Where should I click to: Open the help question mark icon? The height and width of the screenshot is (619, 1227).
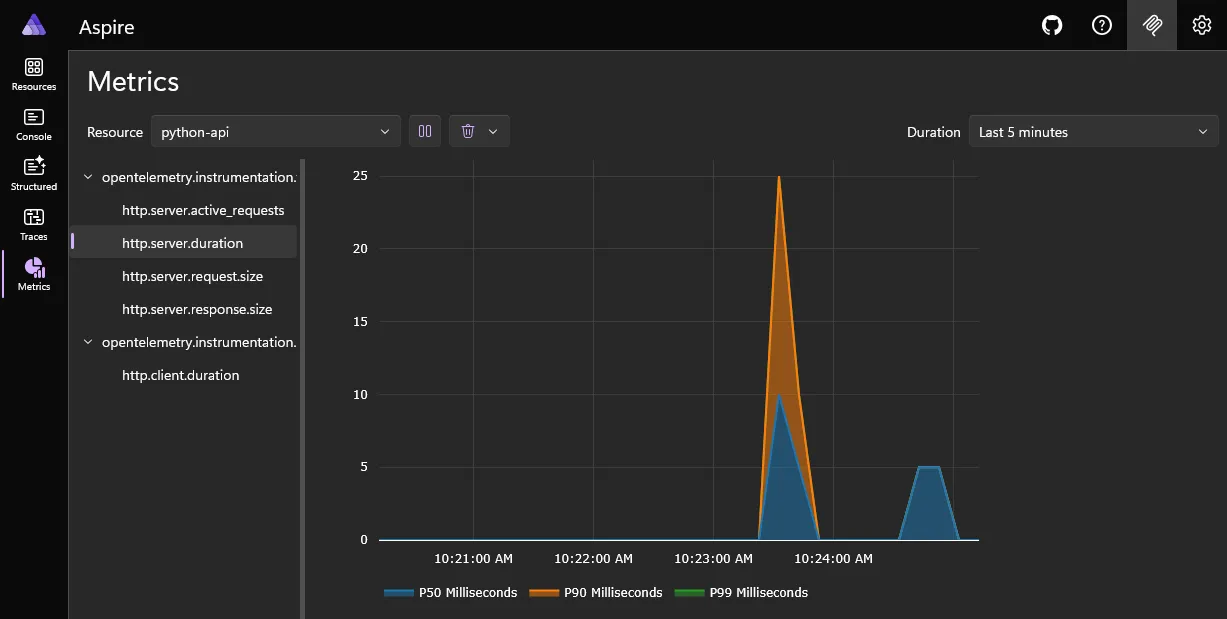pos(1101,25)
